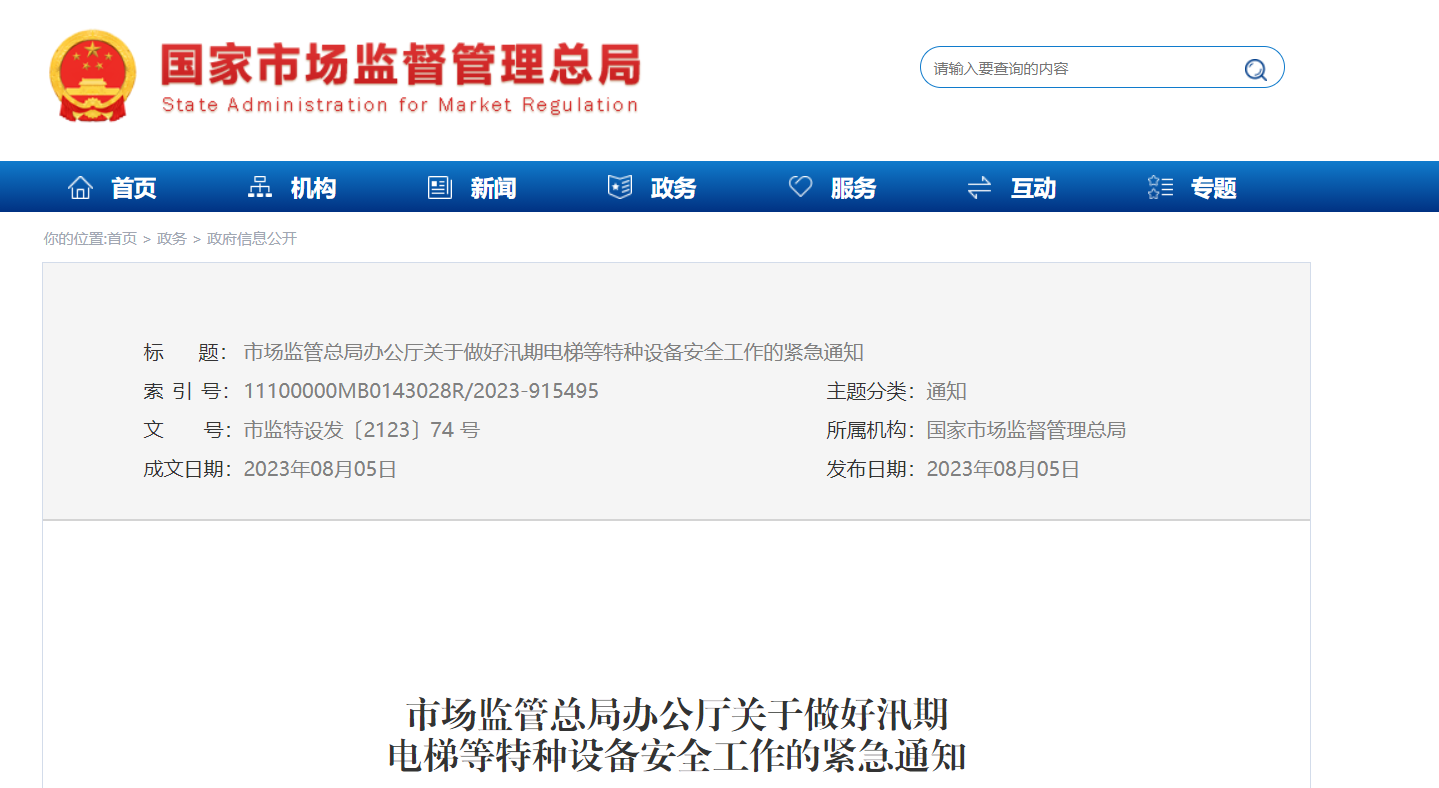Click the heart icon beside 服务
Viewport: 1439px width, 788px height.
pos(800,187)
